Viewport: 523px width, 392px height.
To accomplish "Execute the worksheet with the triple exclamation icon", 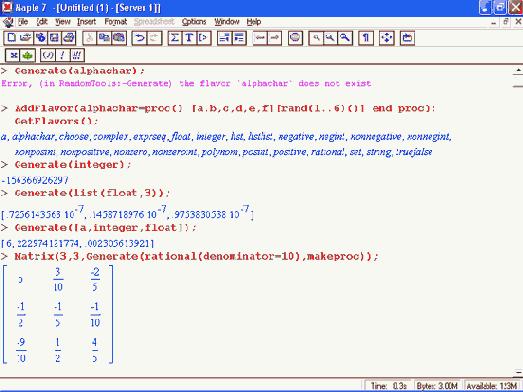I will [77, 55].
